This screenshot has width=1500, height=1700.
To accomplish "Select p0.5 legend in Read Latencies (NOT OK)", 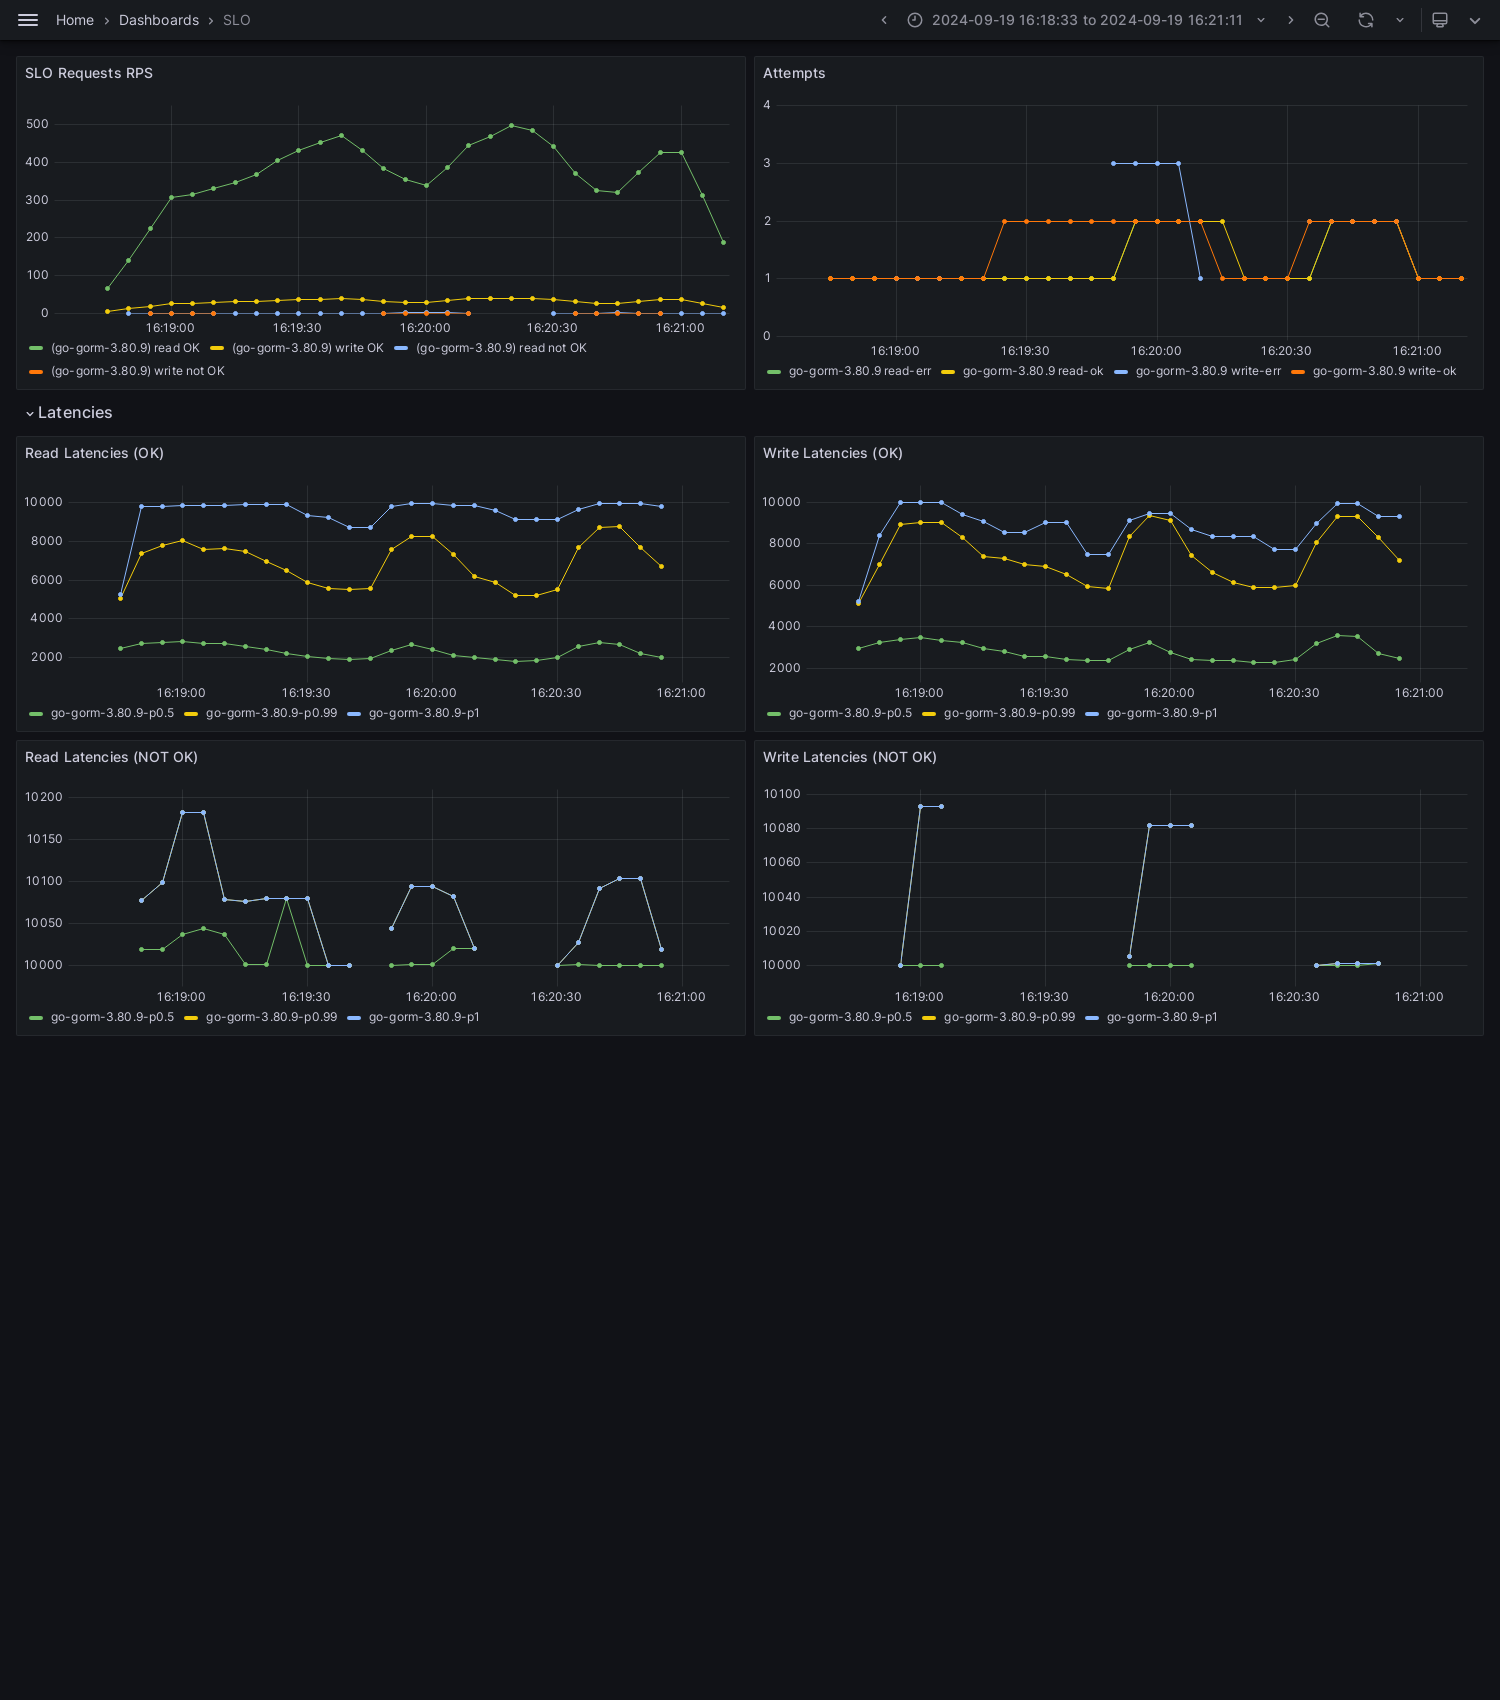I will click(112, 1017).
